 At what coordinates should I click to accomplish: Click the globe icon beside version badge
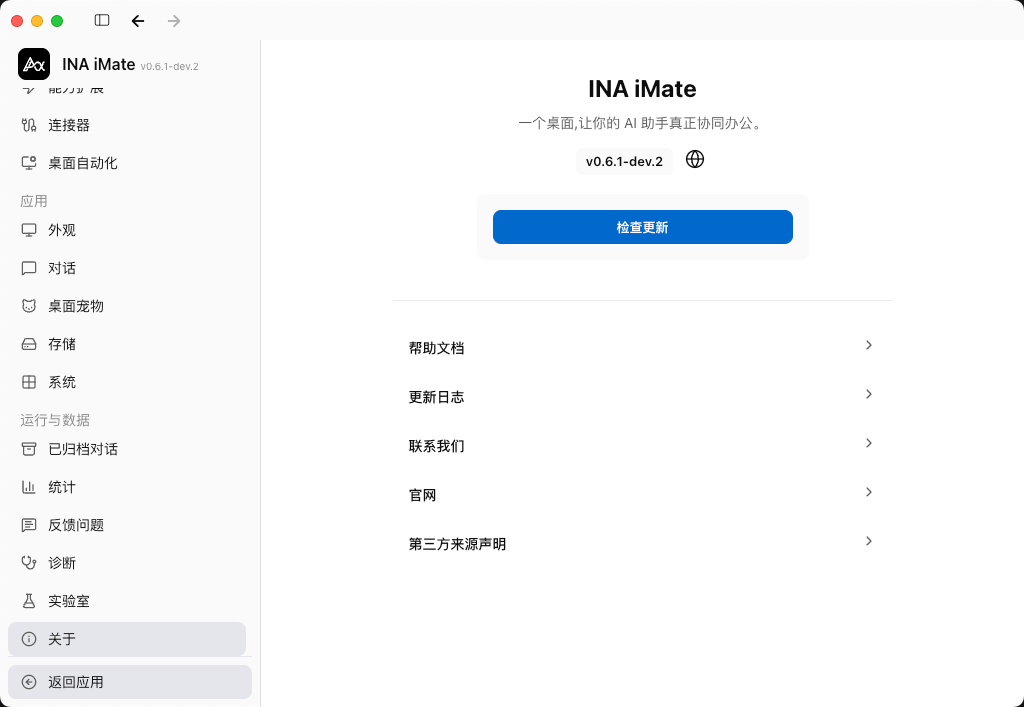point(695,159)
